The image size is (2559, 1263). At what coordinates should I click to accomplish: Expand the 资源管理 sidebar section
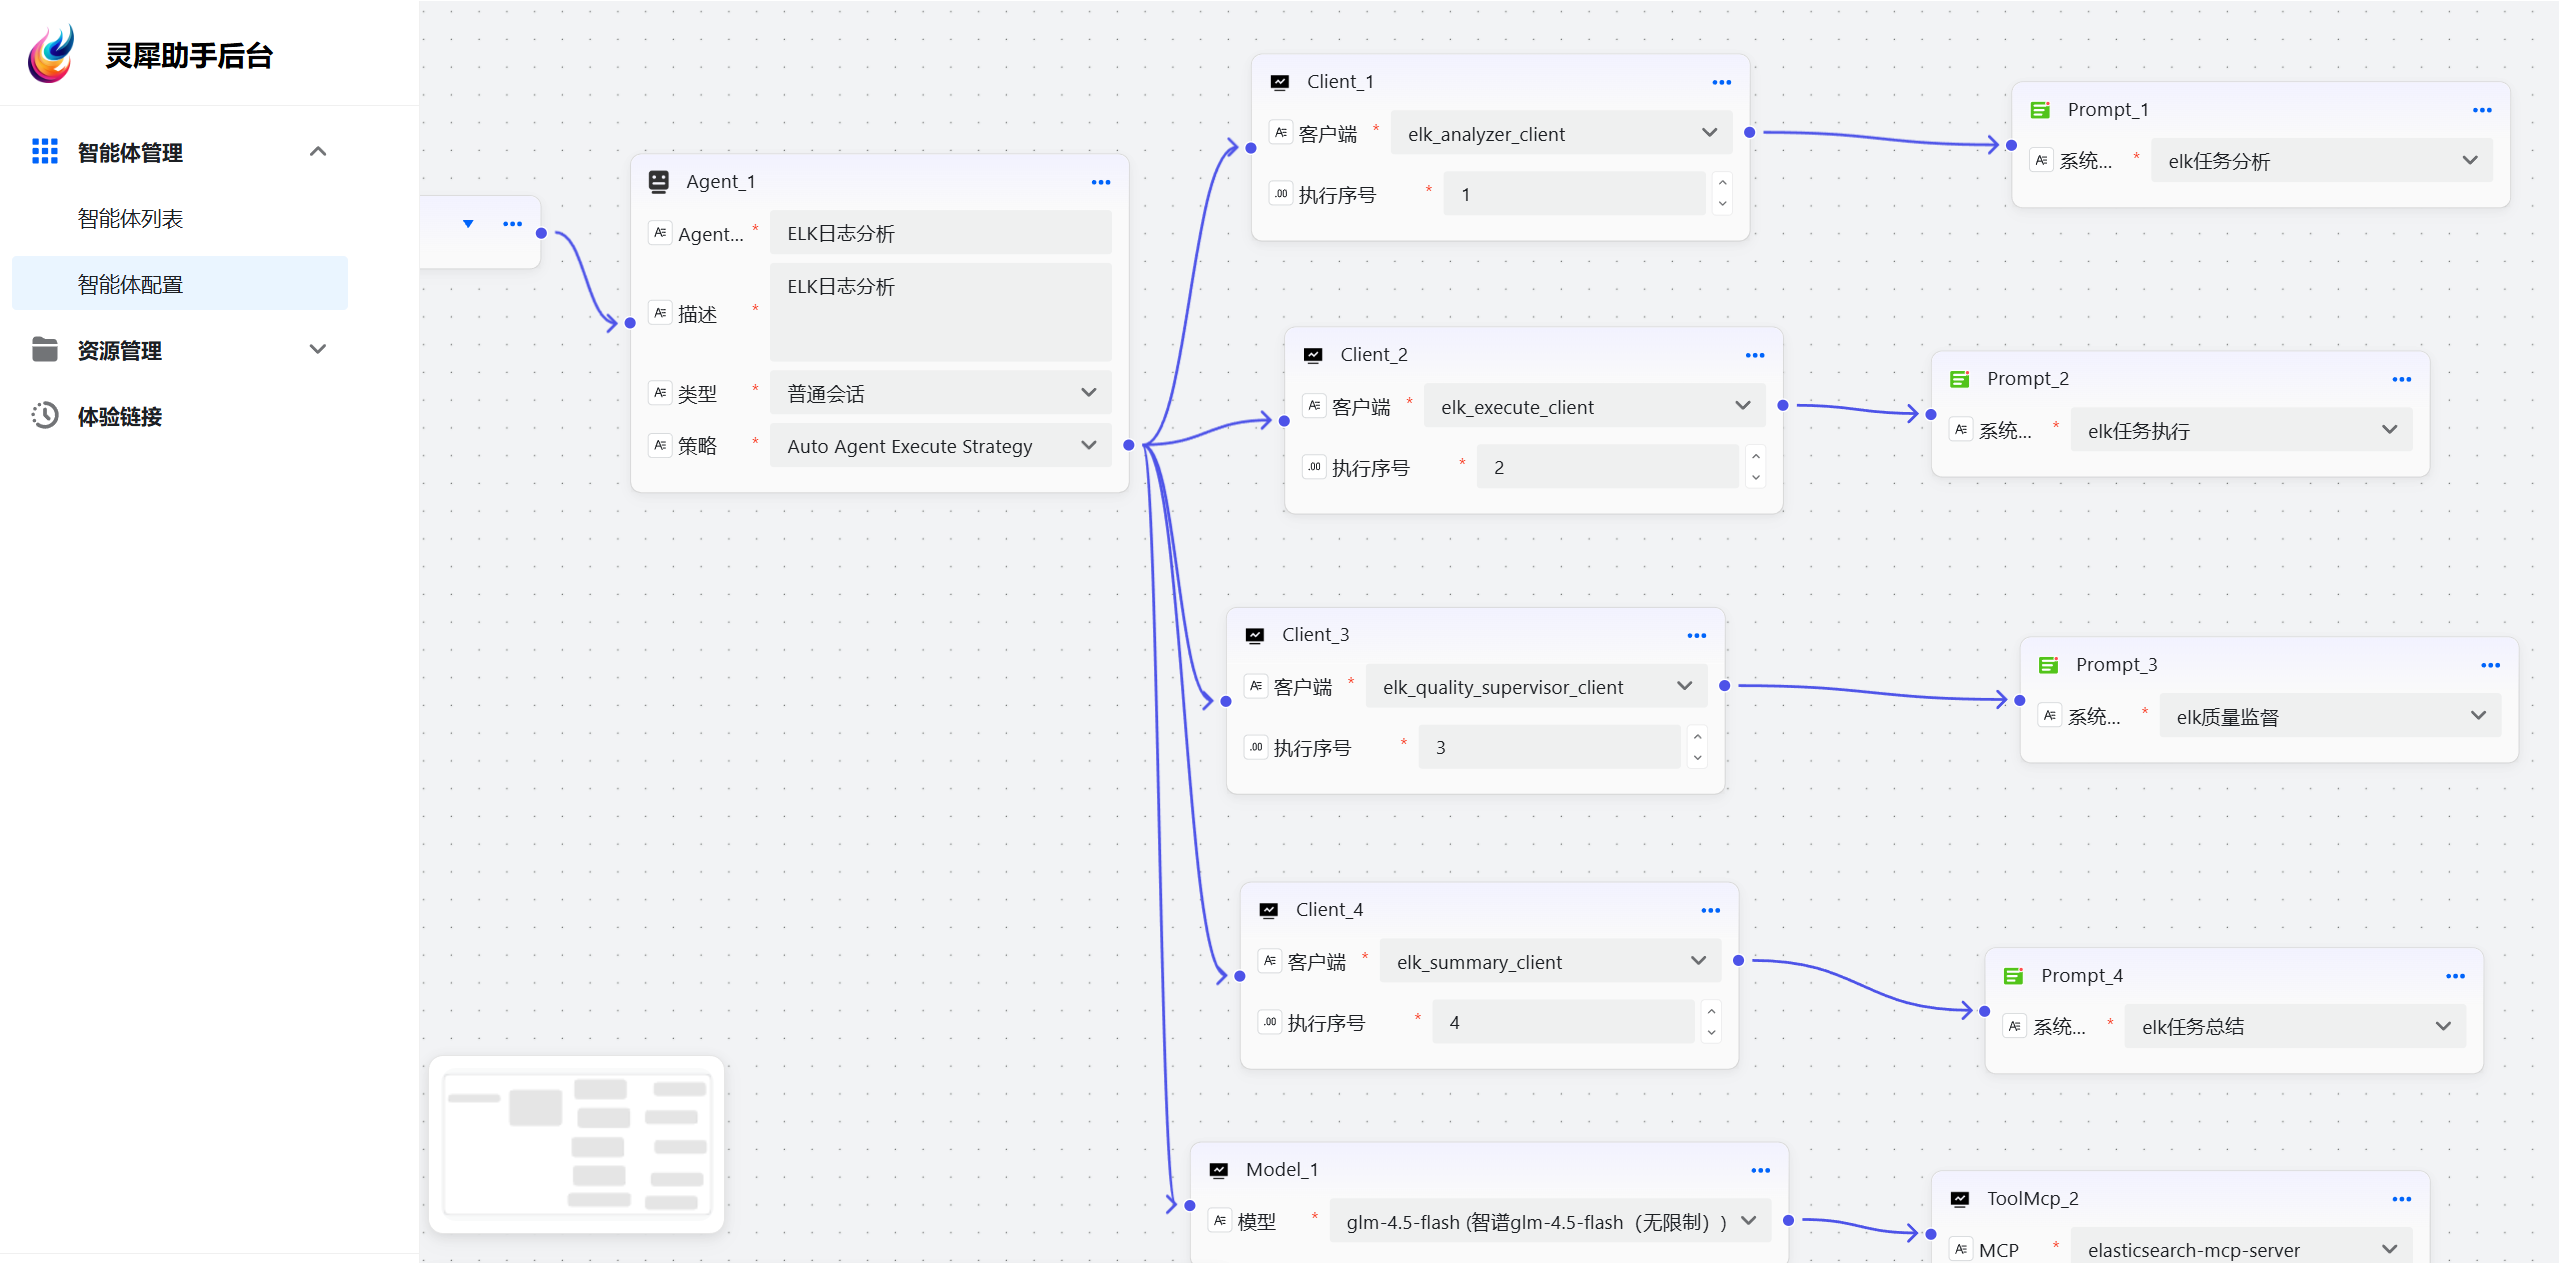click(x=318, y=350)
